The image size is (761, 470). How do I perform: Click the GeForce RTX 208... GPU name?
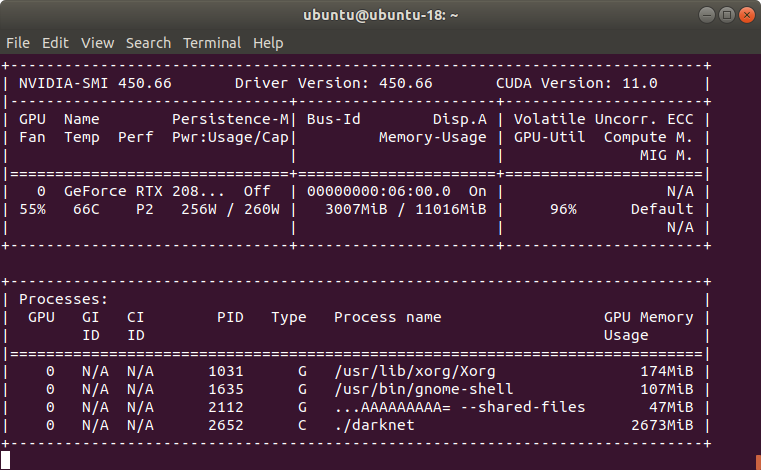(x=144, y=191)
